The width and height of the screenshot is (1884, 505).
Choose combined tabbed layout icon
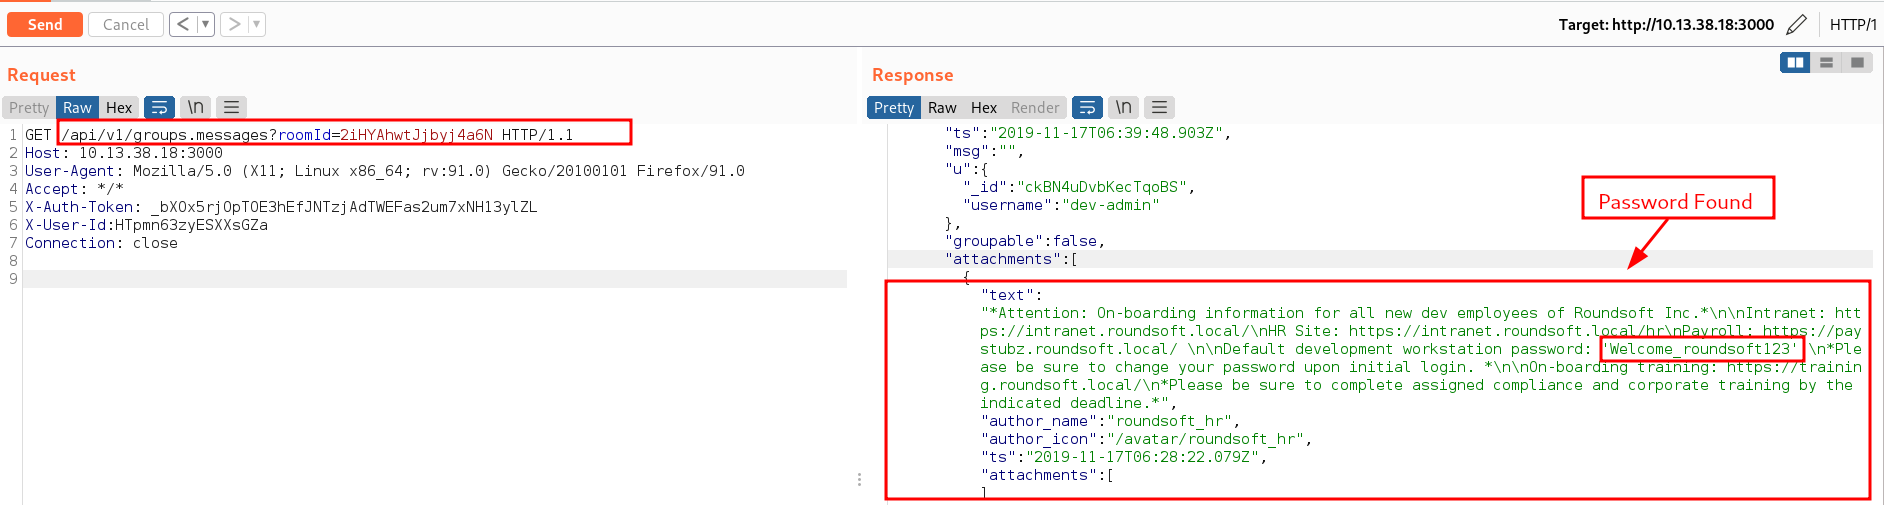(1857, 62)
